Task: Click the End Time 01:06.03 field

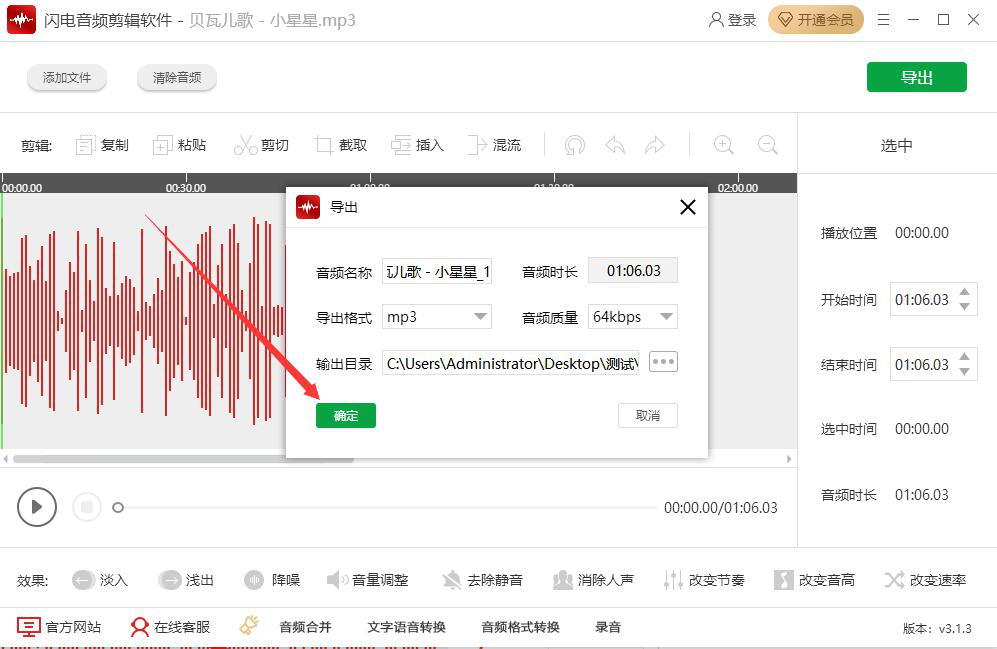Action: click(922, 364)
